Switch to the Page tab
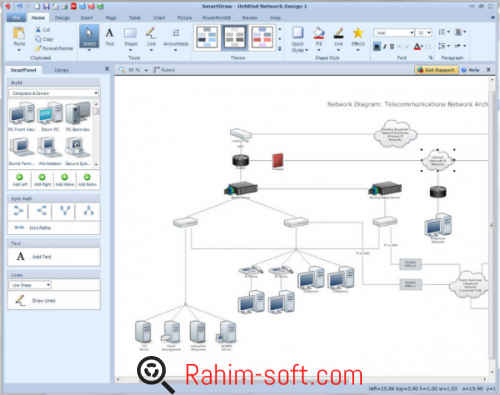This screenshot has width=500, height=395. (111, 18)
